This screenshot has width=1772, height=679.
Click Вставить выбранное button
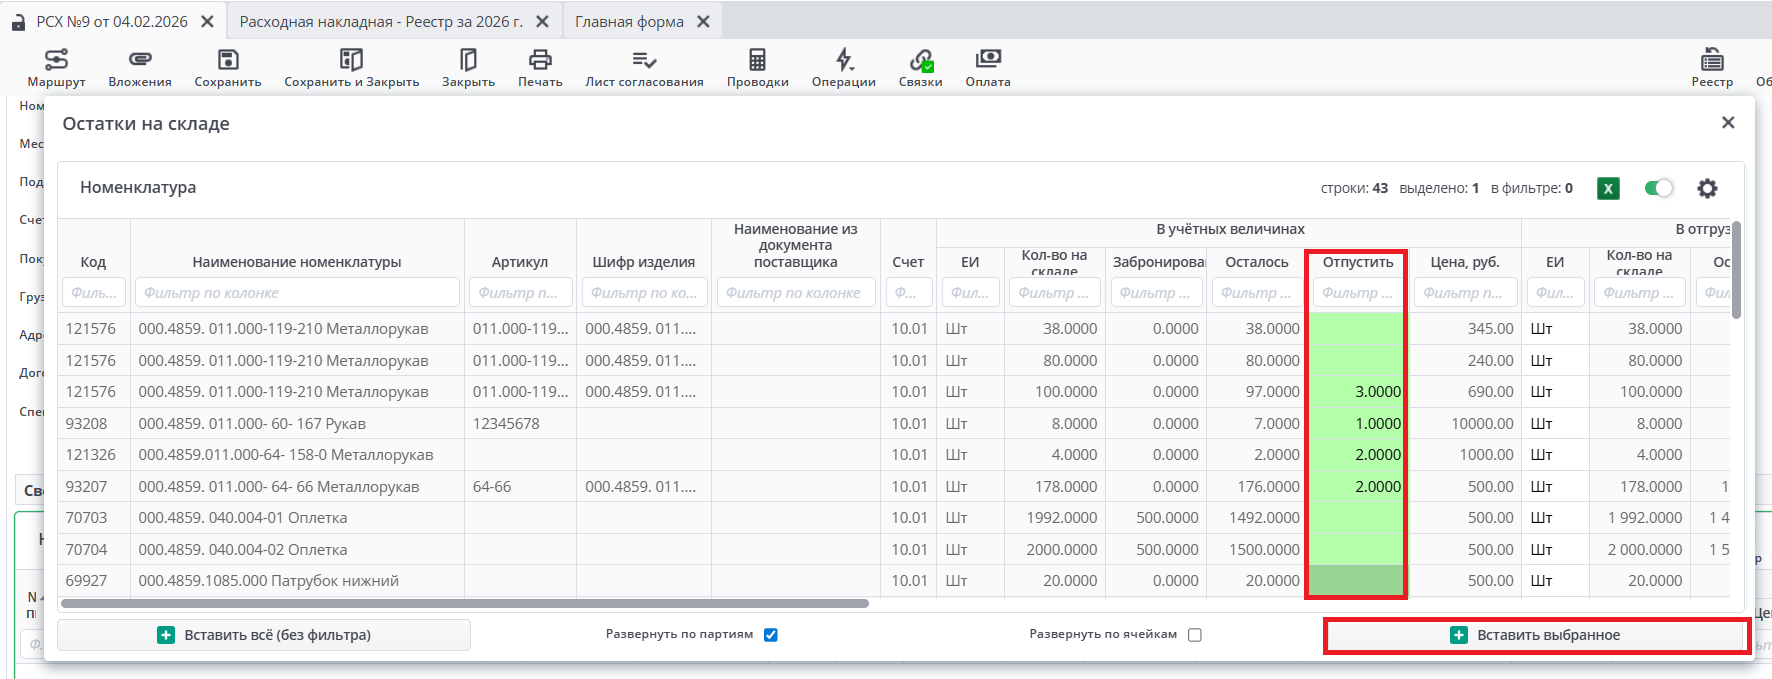point(1536,635)
